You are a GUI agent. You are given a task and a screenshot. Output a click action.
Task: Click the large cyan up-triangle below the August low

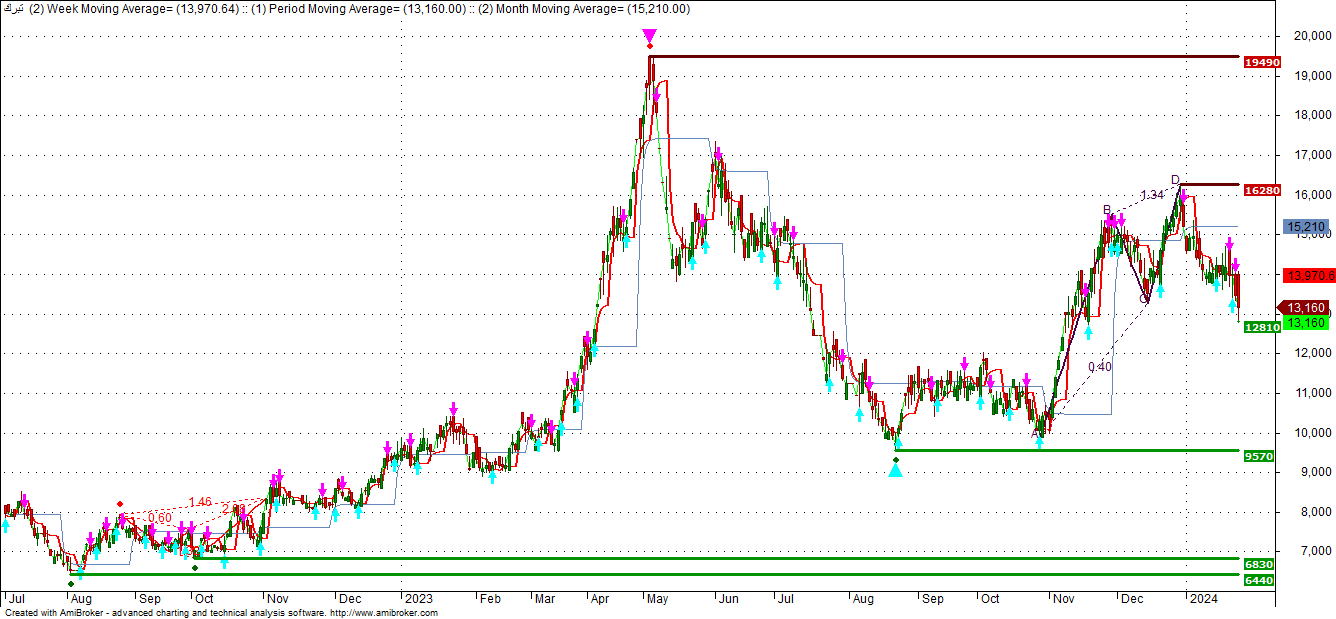895,469
